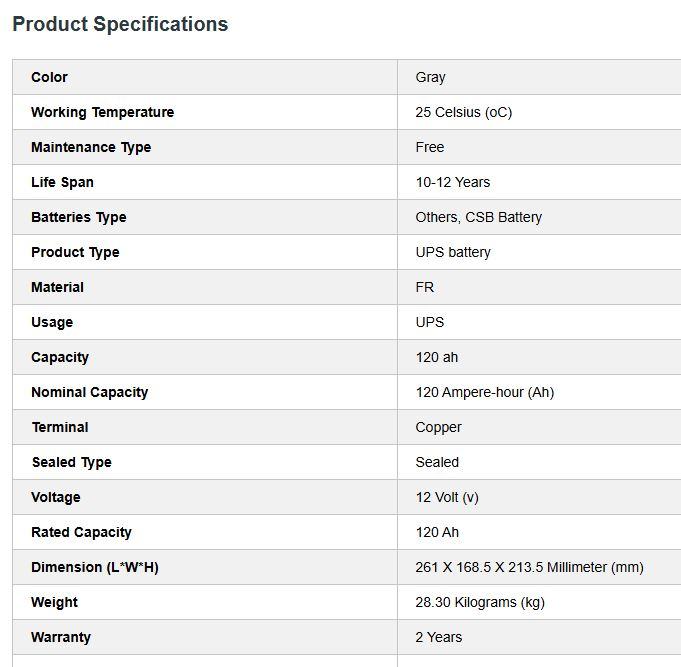
Task: Click the 120 ah capacity value
Action: point(436,357)
